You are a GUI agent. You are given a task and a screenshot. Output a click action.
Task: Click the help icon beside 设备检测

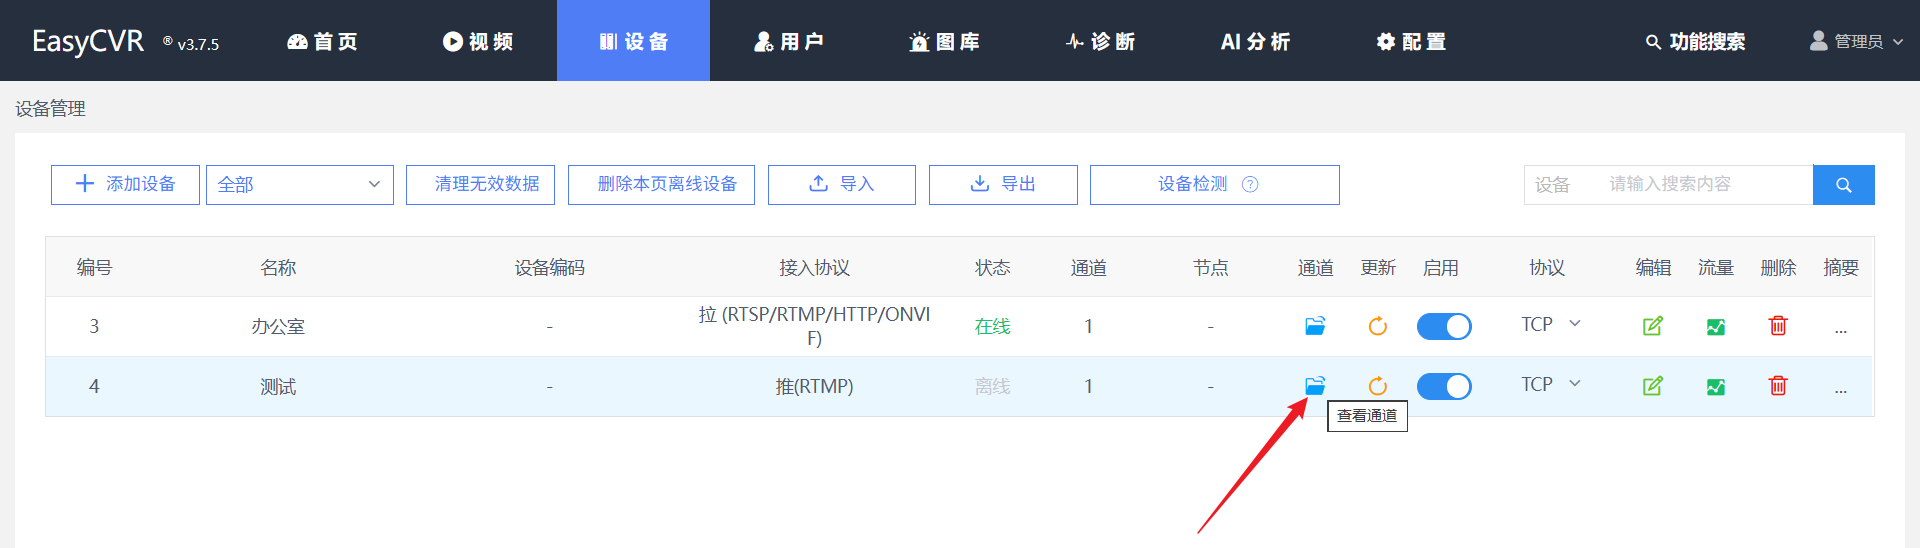pos(1250,184)
